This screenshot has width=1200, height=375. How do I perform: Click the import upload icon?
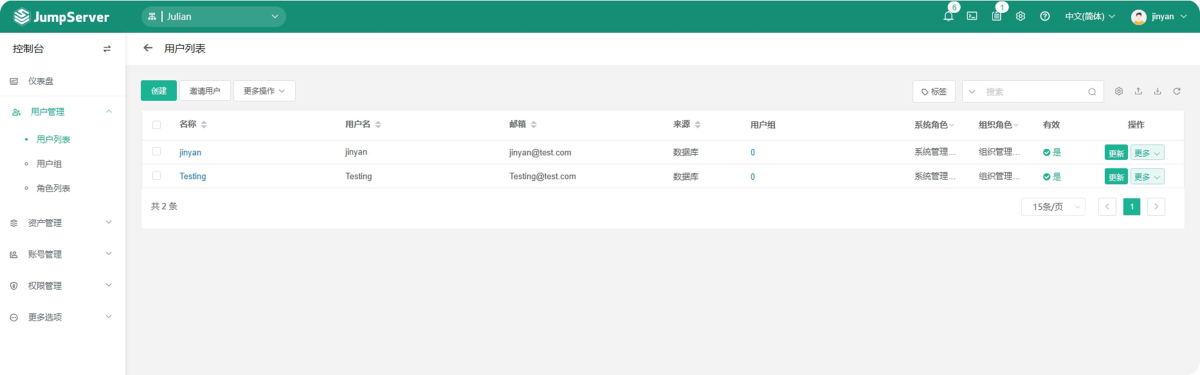(x=1138, y=91)
